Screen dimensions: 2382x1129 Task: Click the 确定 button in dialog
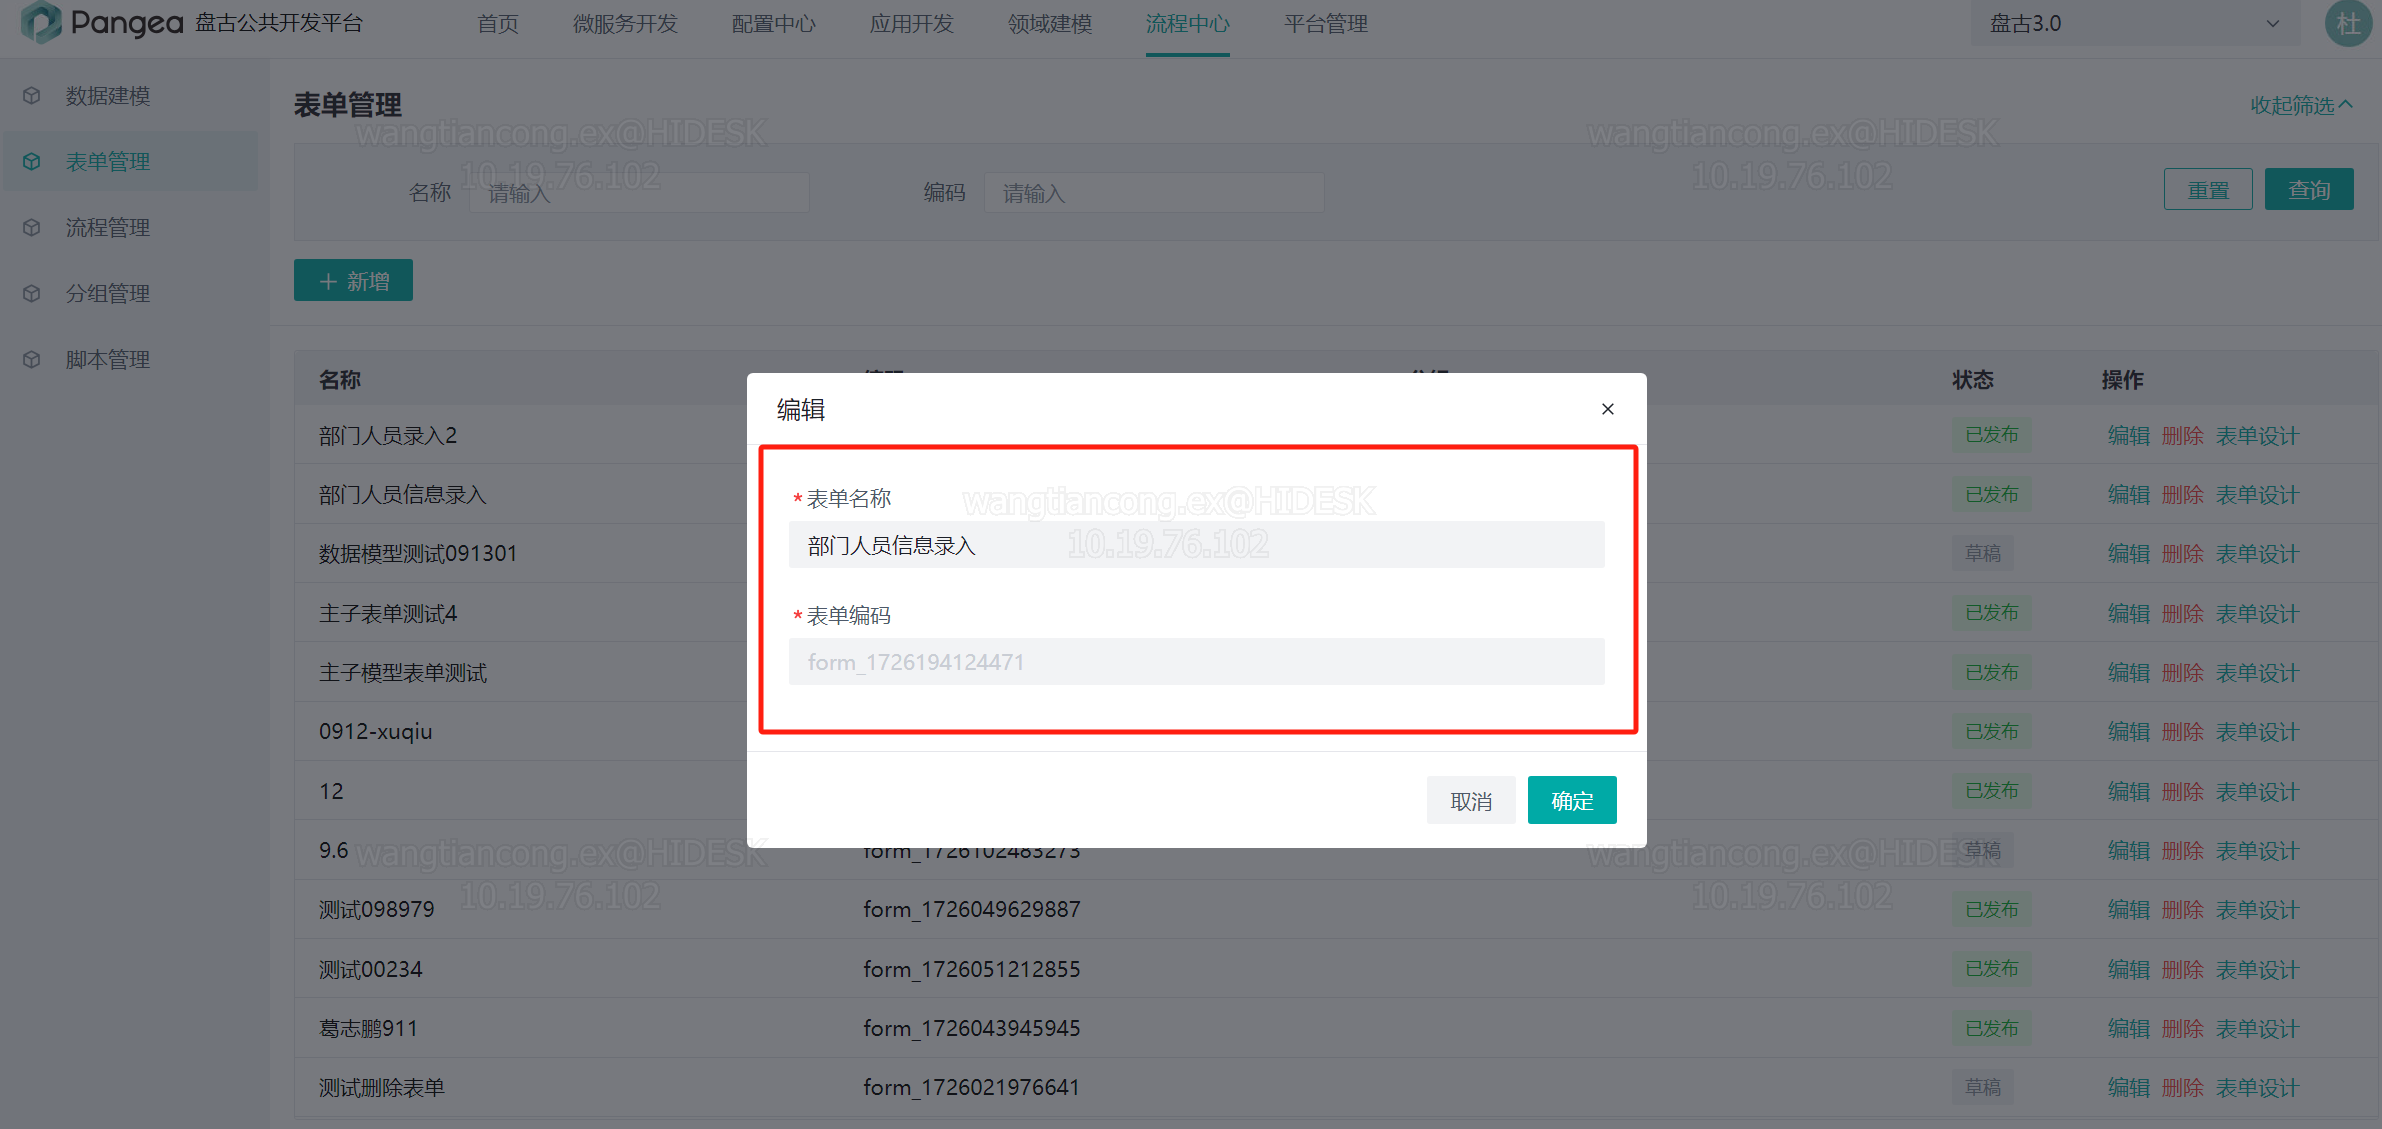(1572, 801)
